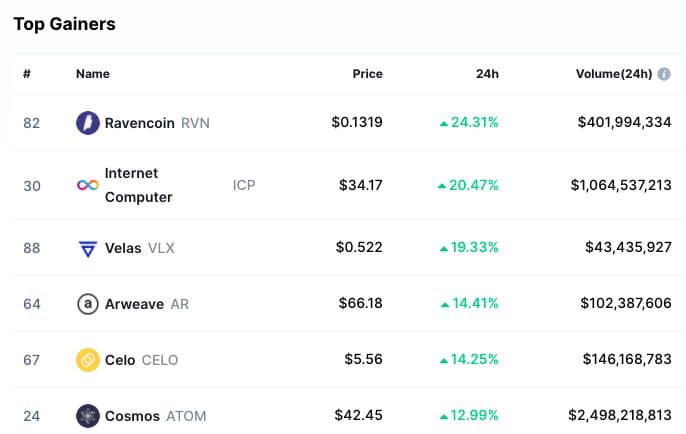This screenshot has height=434, width=686.
Task: Click the Volume(24h) info icon
Action: tap(664, 74)
